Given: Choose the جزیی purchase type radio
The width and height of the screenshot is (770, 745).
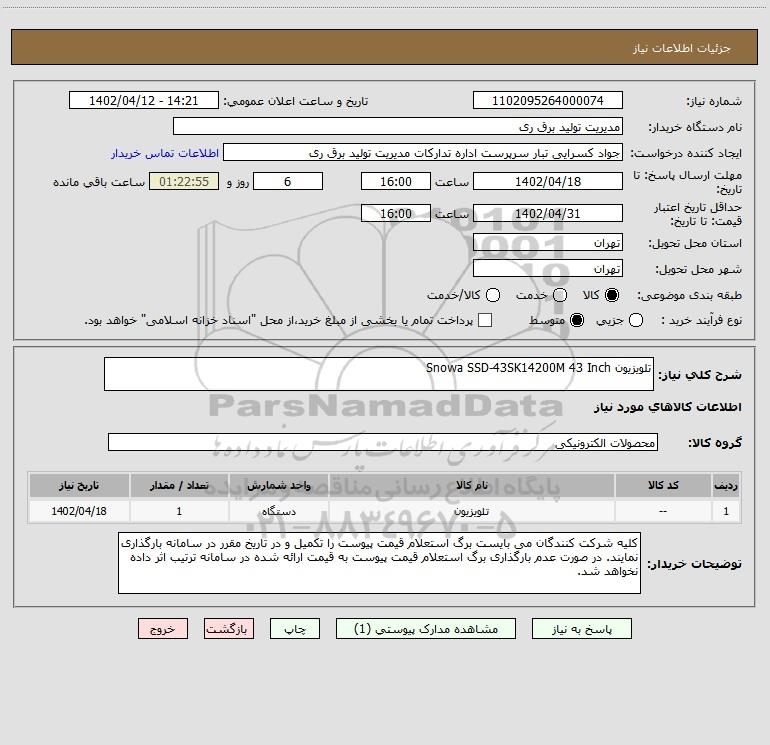Looking at the screenshot, I should (636, 320).
